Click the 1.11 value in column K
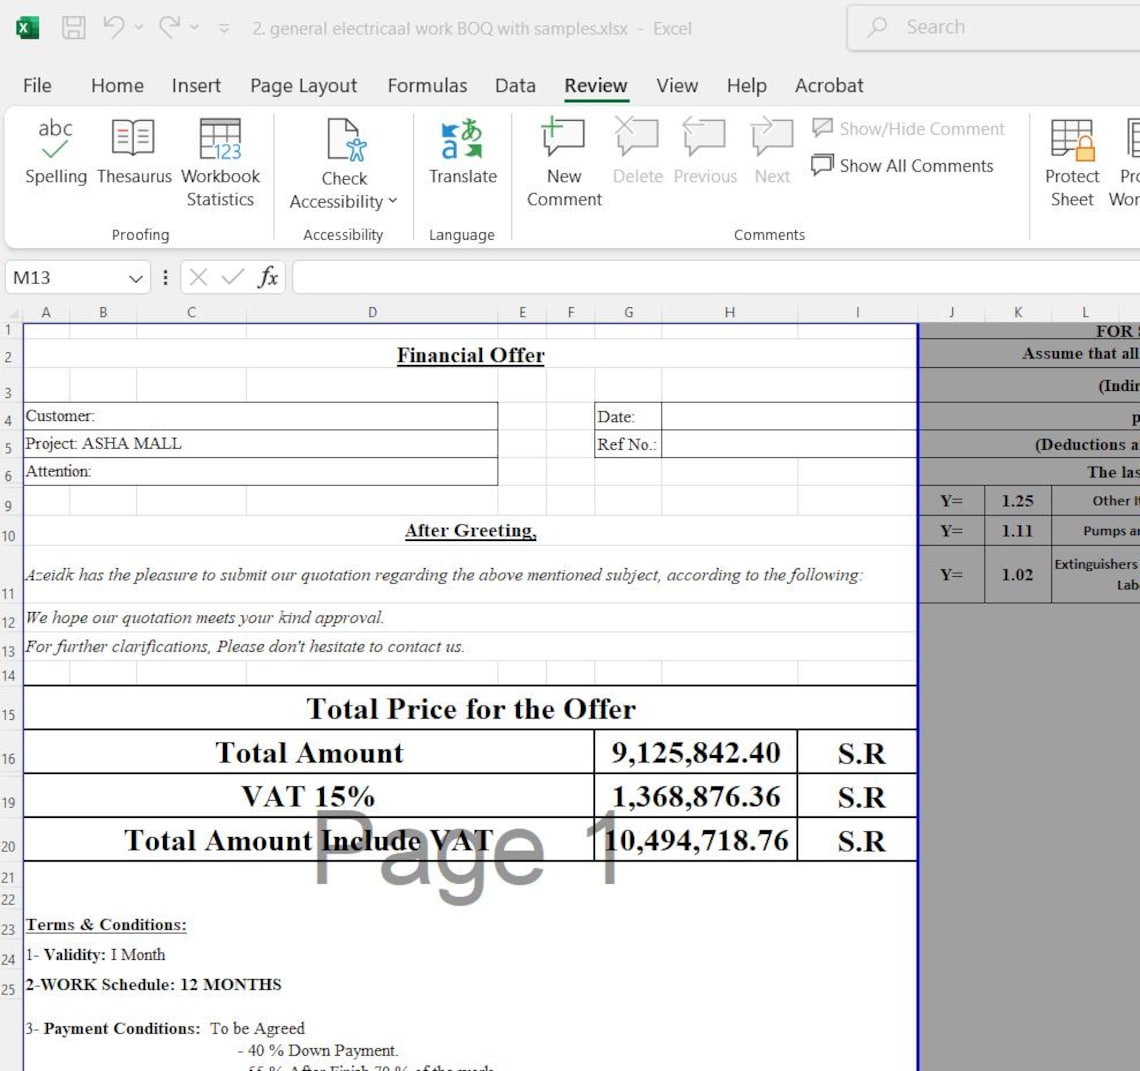1140x1071 pixels. pos(1018,532)
